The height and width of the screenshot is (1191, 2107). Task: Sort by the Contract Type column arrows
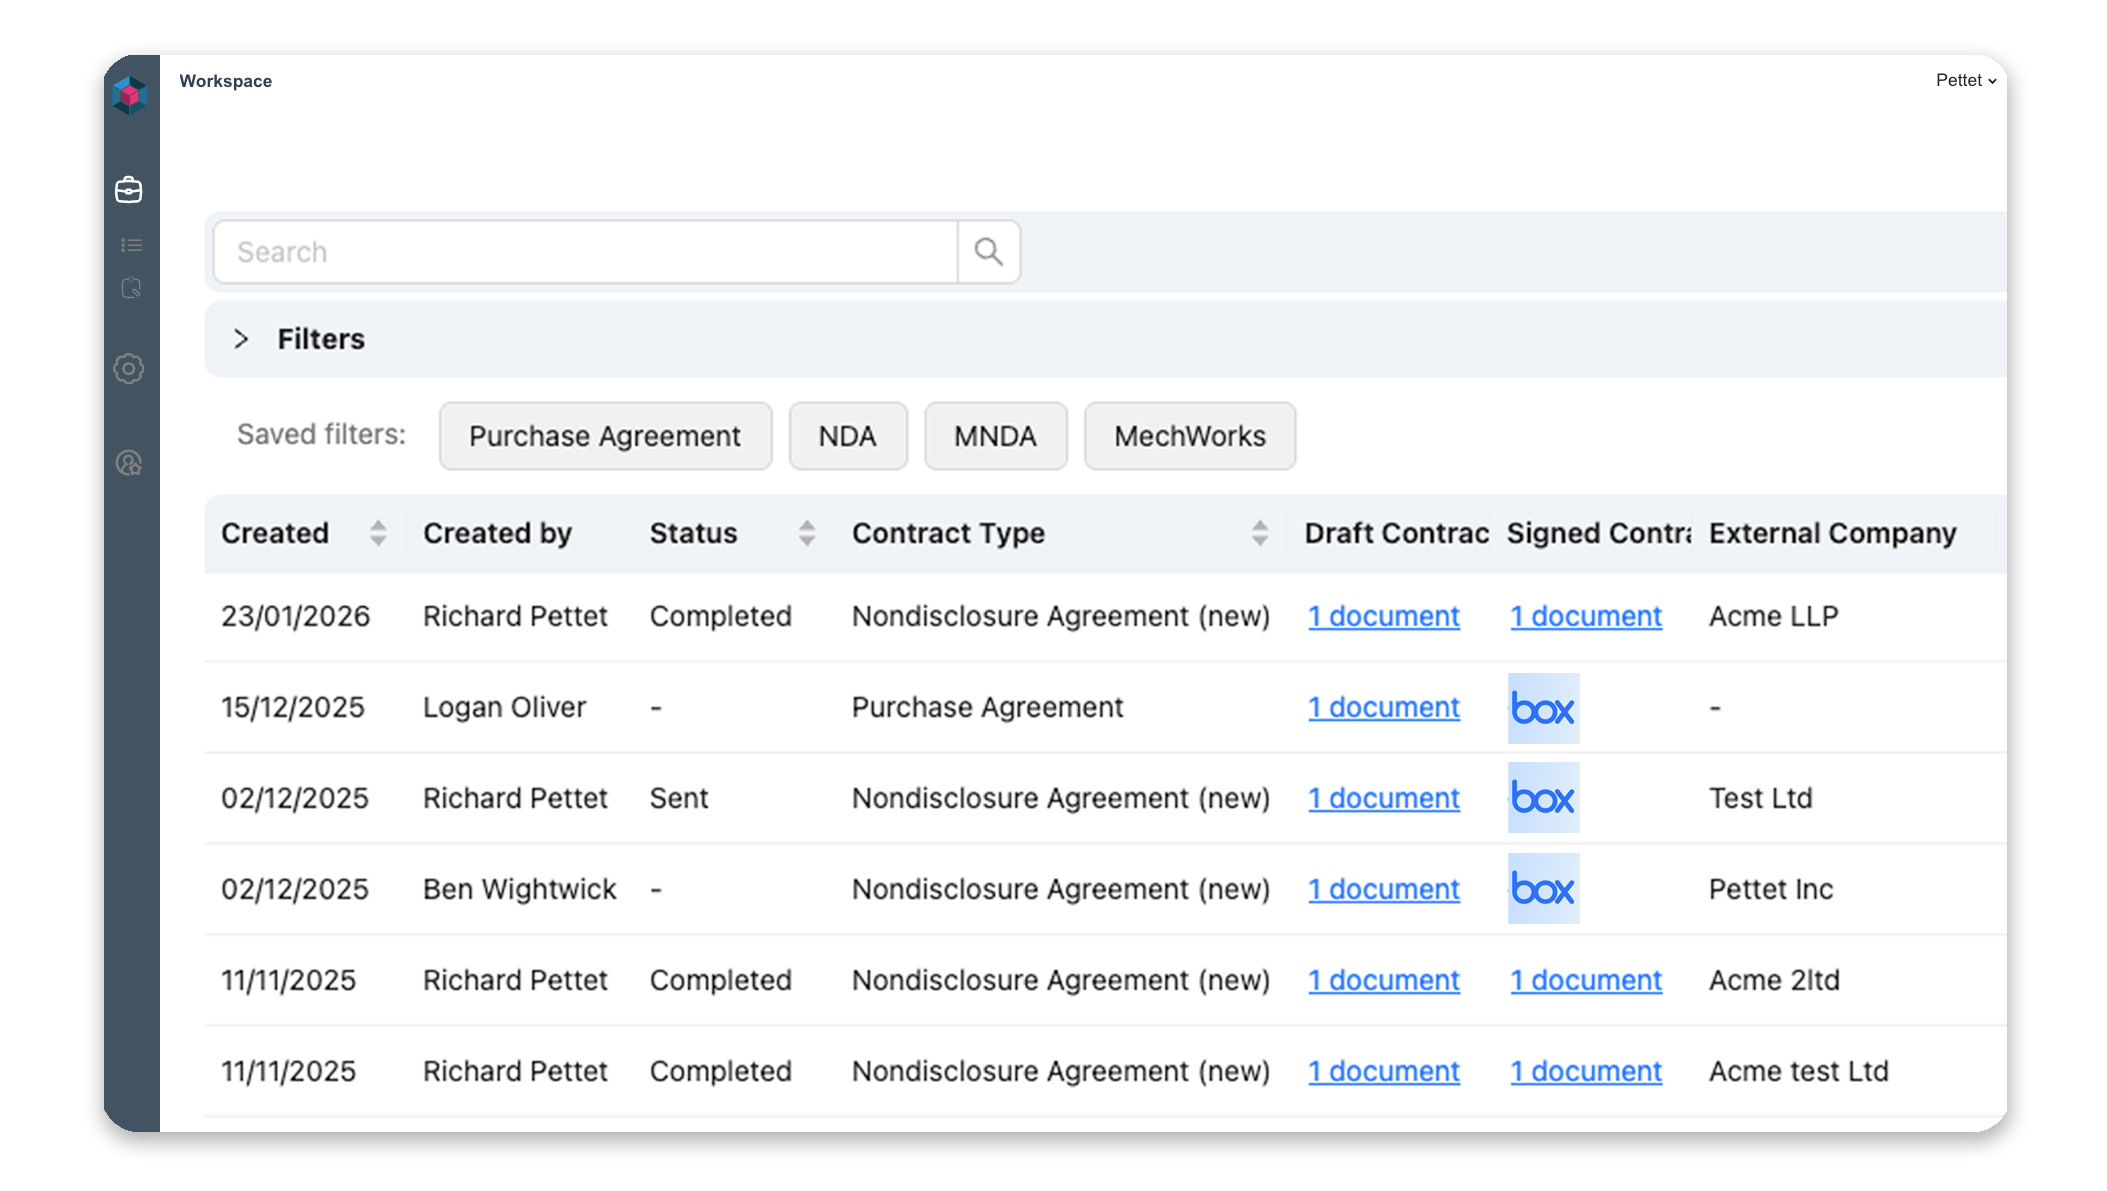pos(1260,533)
